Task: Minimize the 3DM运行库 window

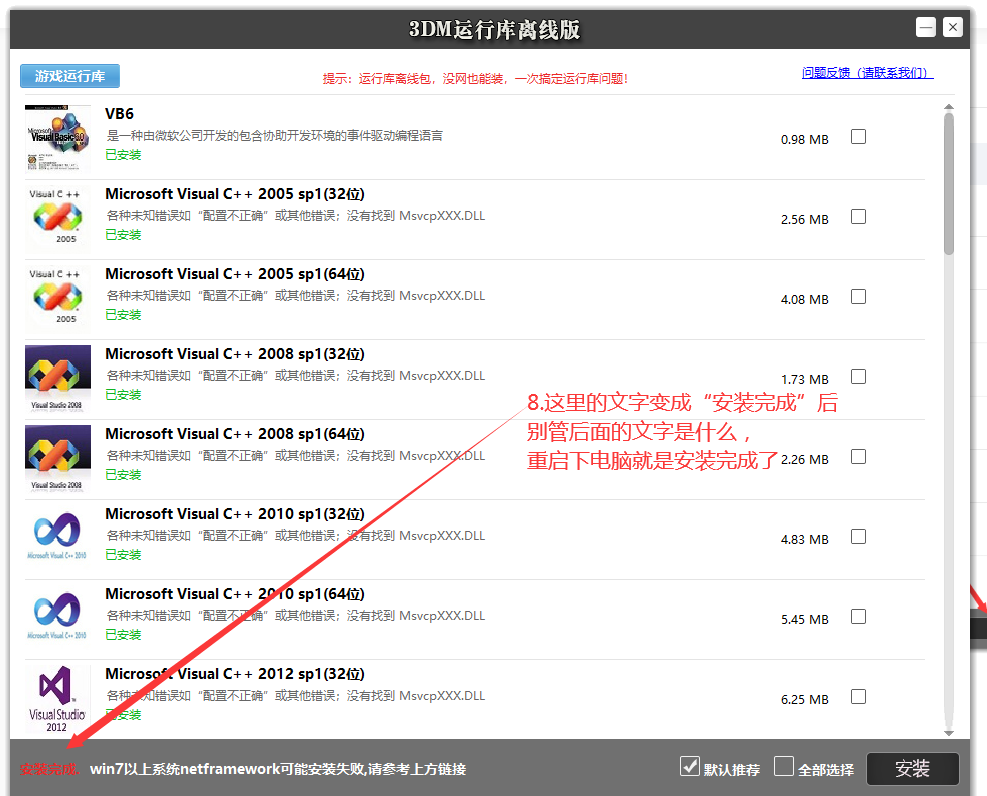Action: (x=926, y=28)
